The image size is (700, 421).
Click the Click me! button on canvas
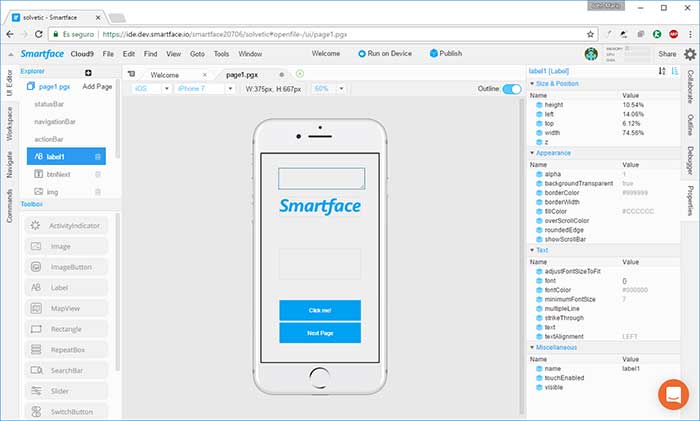320,310
